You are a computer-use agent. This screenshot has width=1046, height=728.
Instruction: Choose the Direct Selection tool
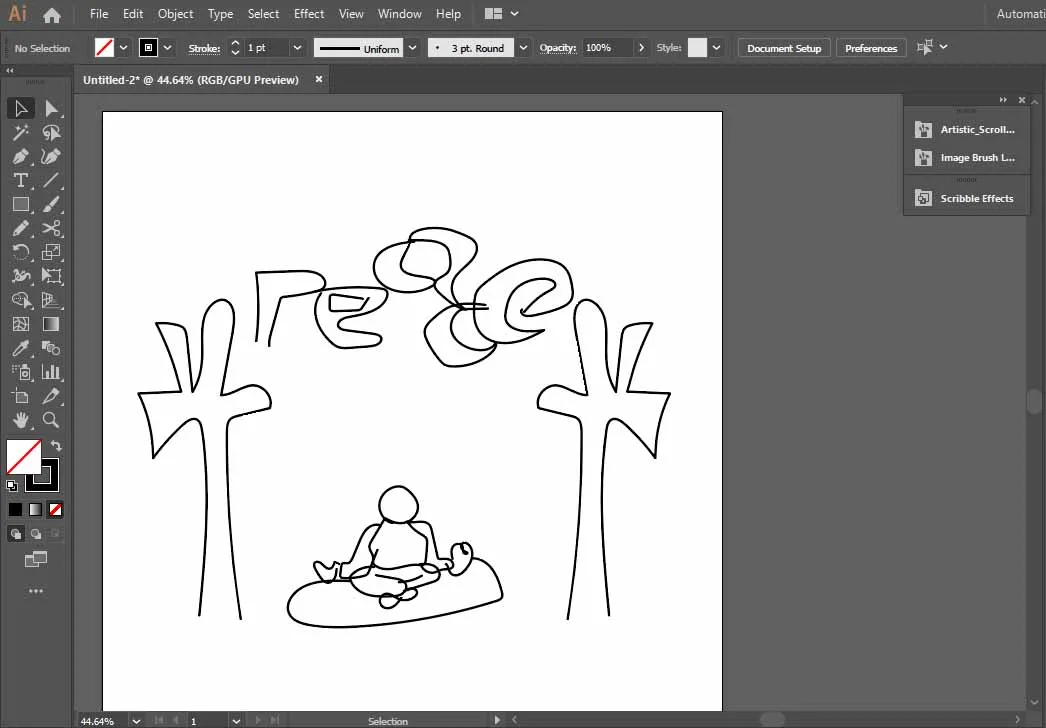click(x=51, y=108)
